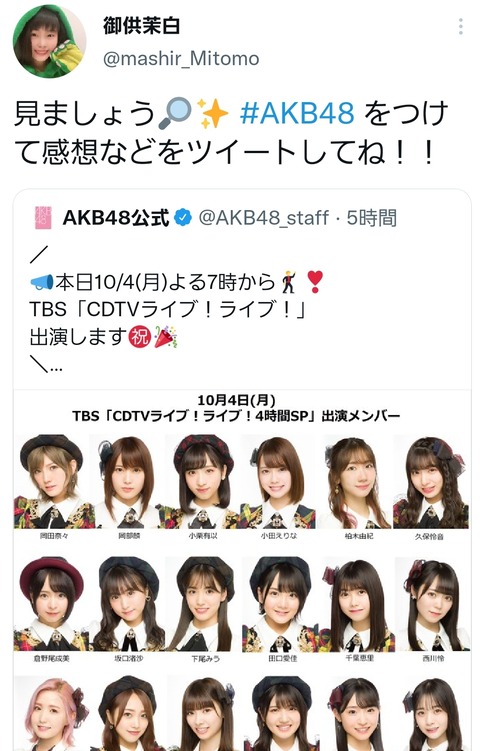Open the 5時間 timestamp of quoted tweet
The image size is (480, 751).
372,218
